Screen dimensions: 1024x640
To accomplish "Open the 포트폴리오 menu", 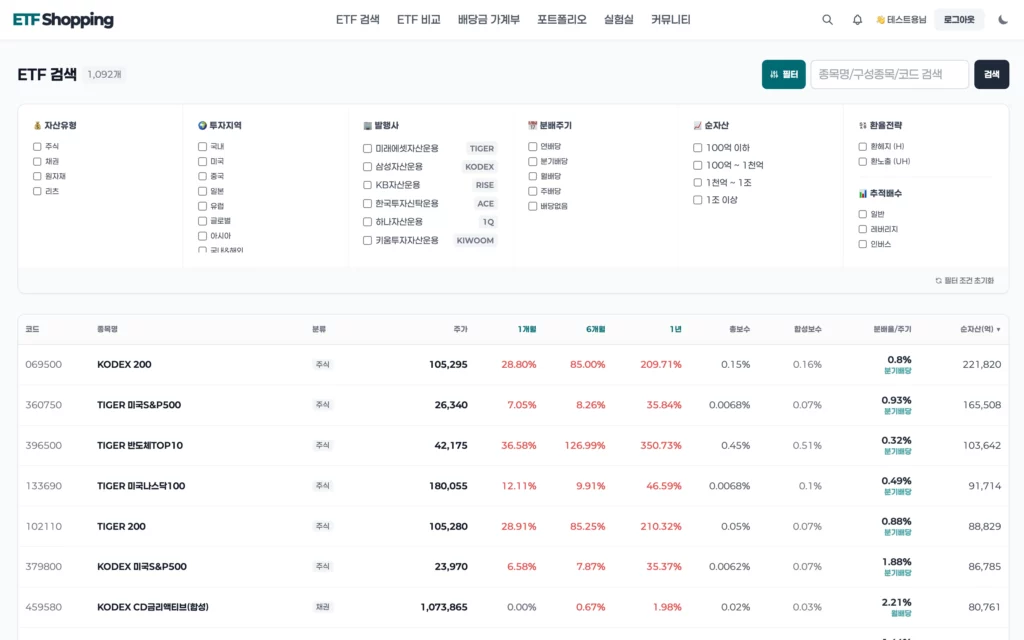I will [x=562, y=20].
